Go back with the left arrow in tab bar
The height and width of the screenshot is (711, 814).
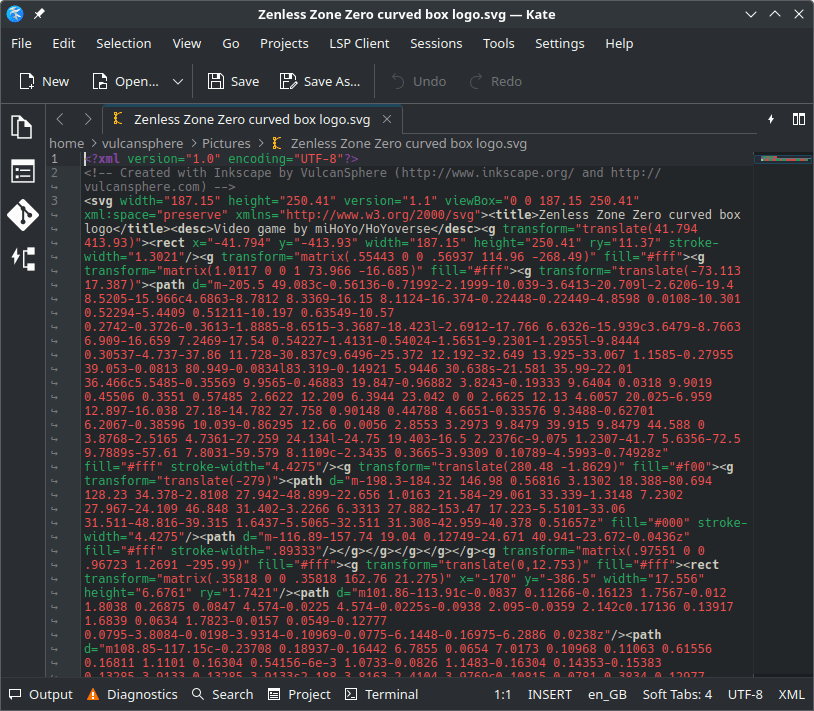(x=60, y=119)
